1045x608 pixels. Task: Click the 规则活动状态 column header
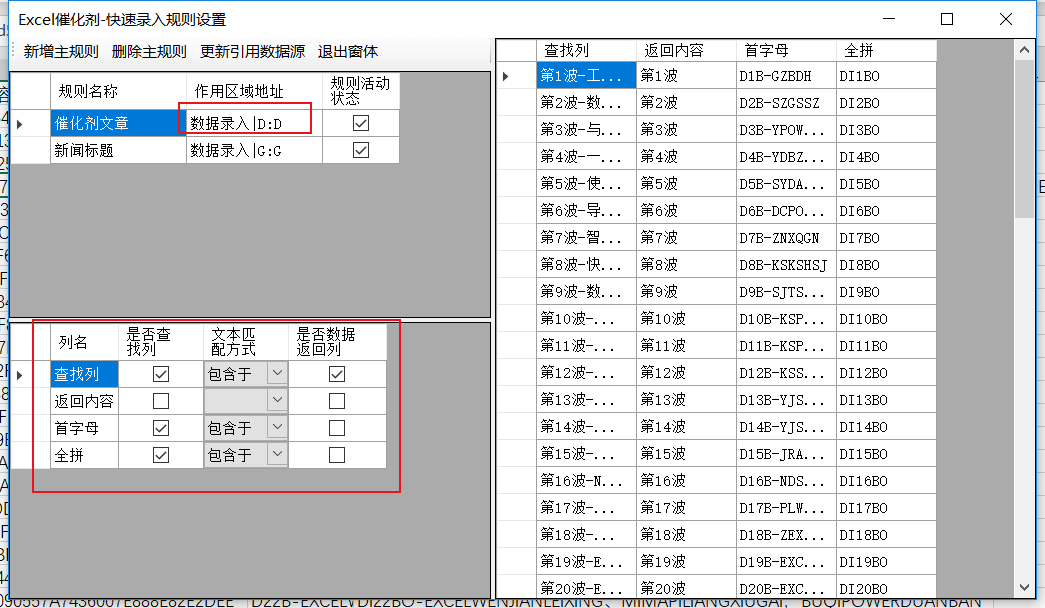point(361,91)
